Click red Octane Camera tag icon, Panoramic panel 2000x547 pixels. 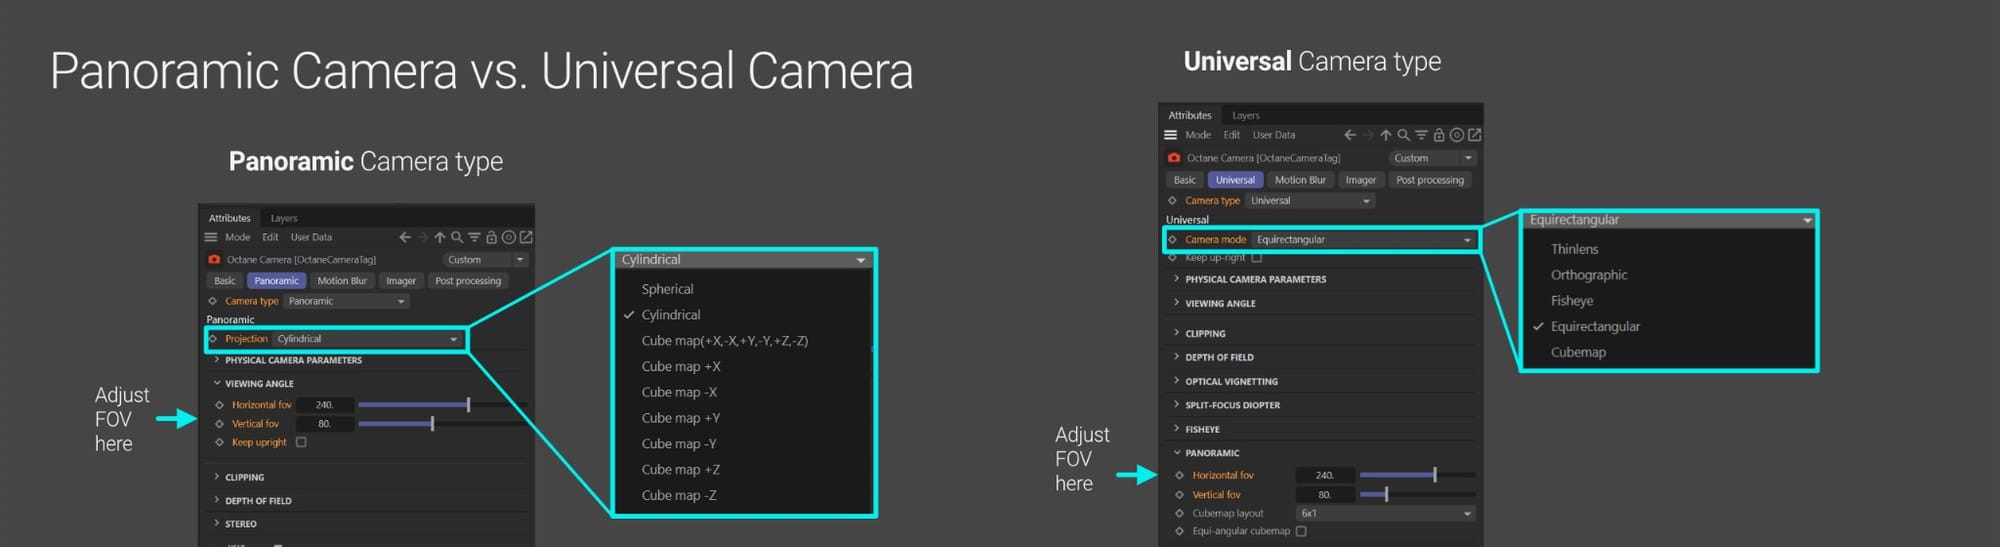pyautogui.click(x=214, y=259)
